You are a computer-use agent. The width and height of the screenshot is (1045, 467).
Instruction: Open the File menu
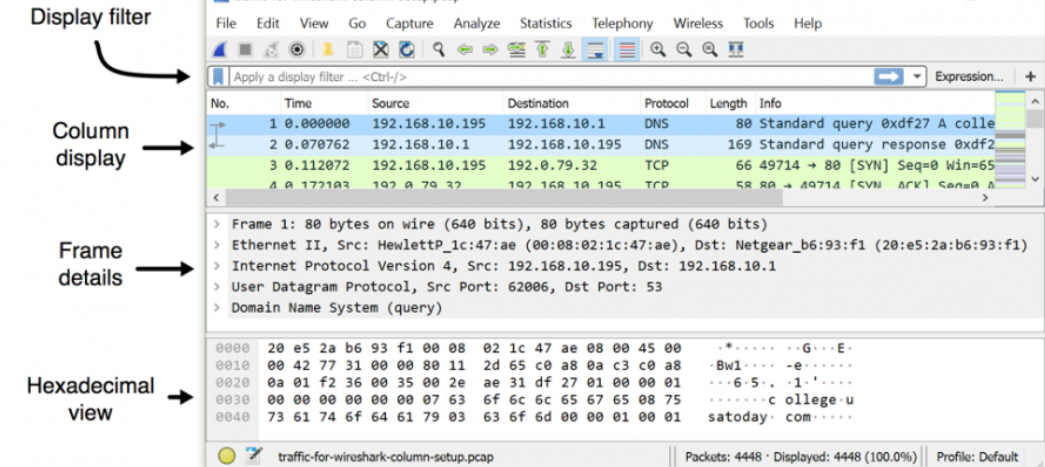[x=226, y=23]
